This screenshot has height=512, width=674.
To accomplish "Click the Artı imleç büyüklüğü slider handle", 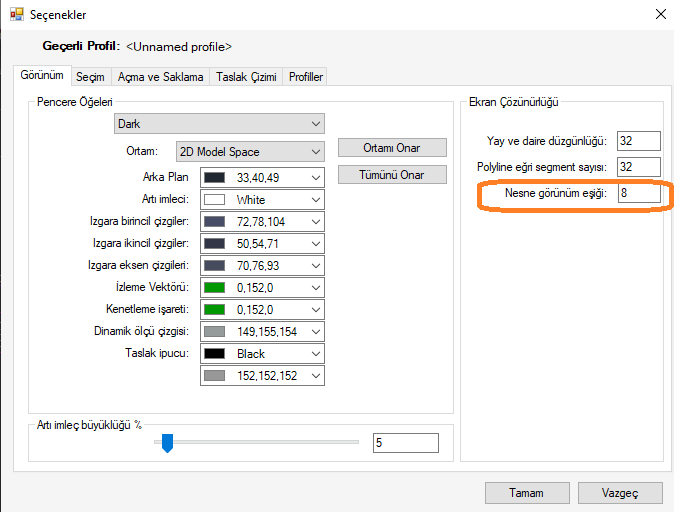I will point(167,442).
